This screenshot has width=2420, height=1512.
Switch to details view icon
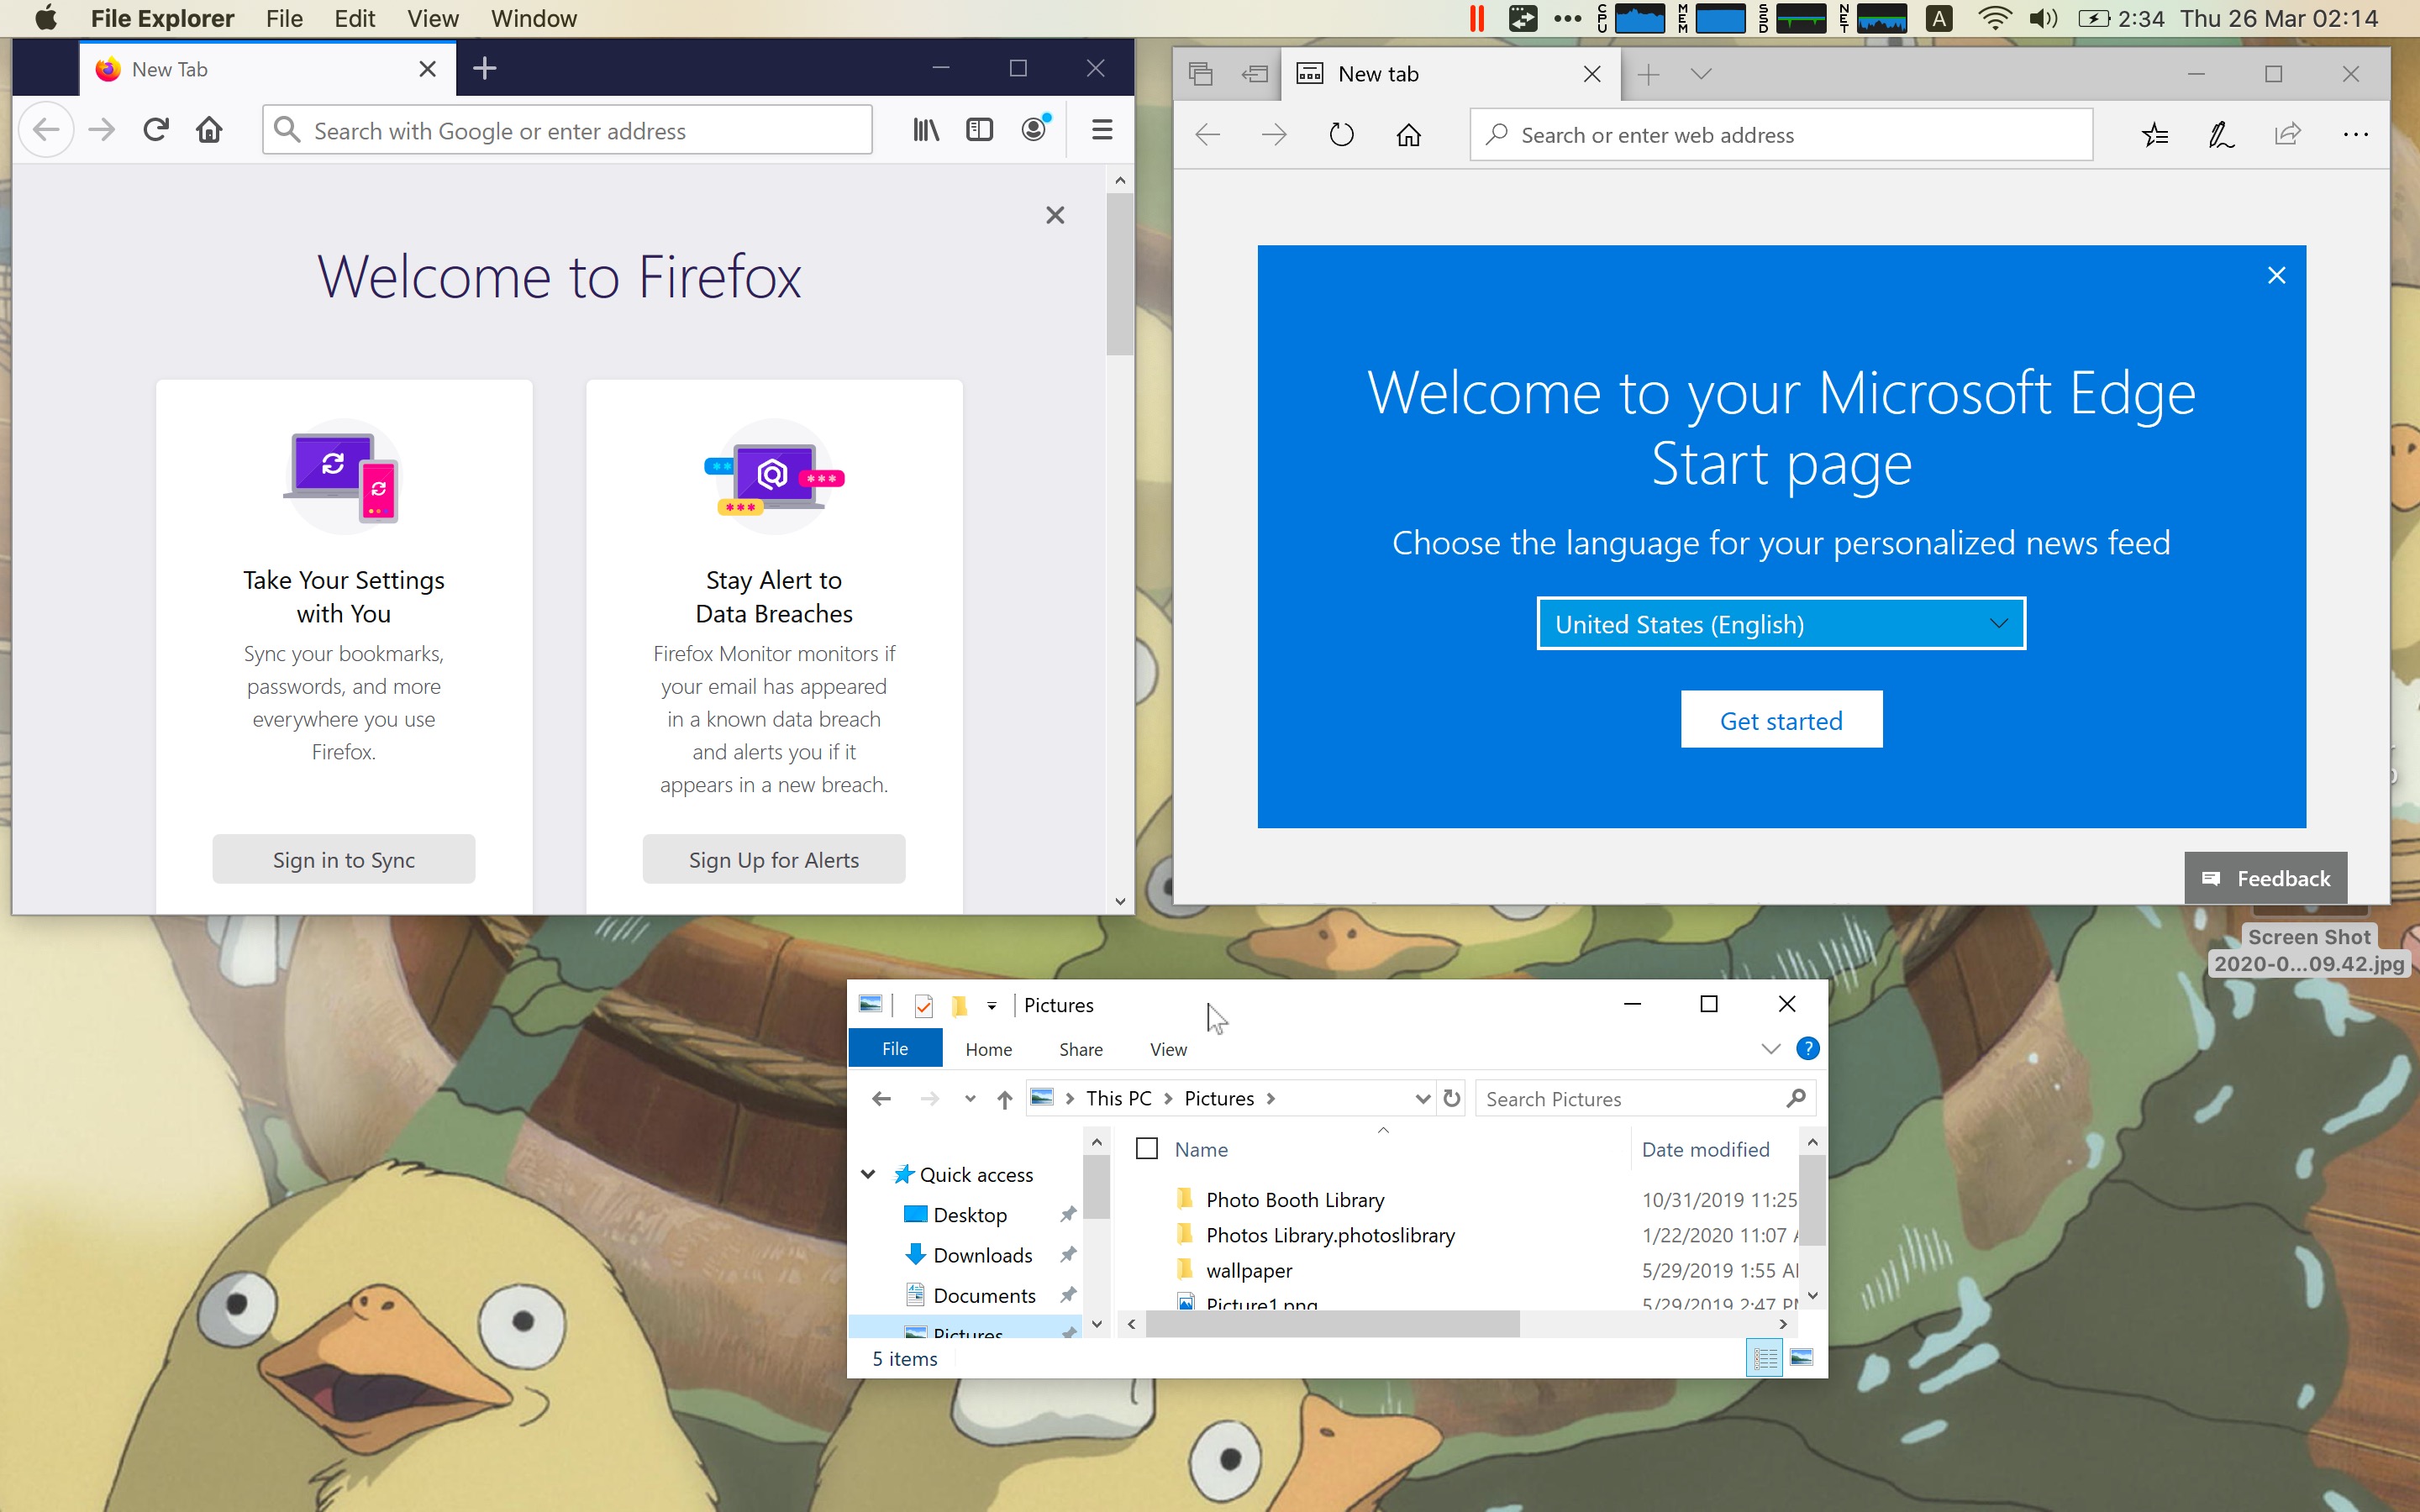(x=1765, y=1358)
